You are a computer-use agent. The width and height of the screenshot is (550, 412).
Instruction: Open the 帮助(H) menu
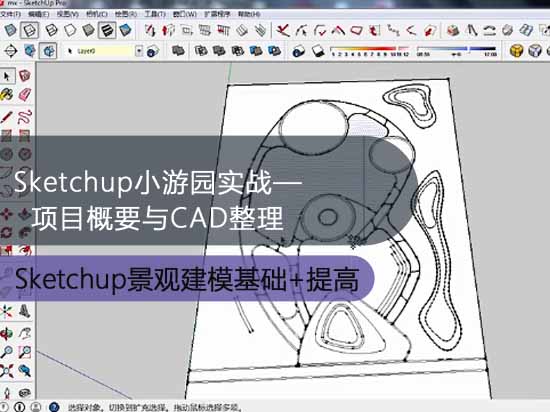click(x=249, y=14)
